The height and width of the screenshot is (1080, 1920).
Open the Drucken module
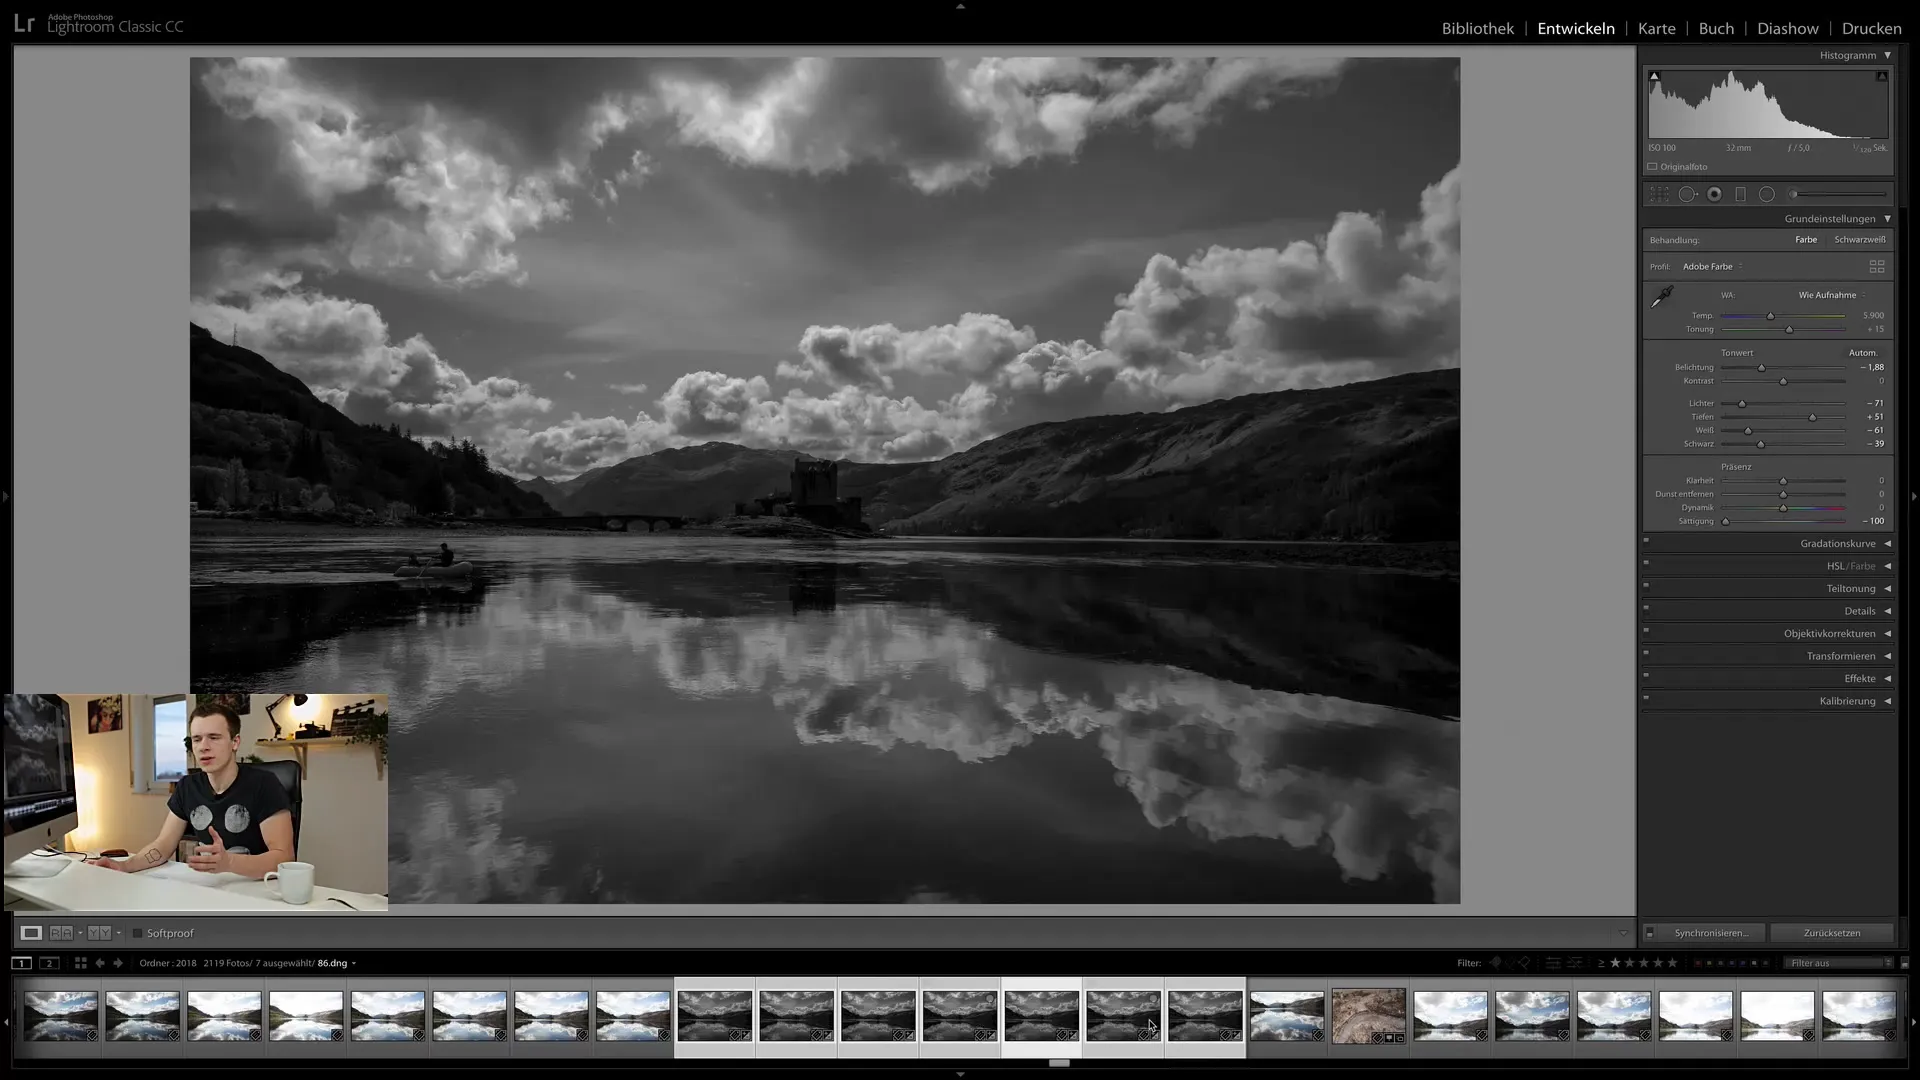pos(1871,28)
